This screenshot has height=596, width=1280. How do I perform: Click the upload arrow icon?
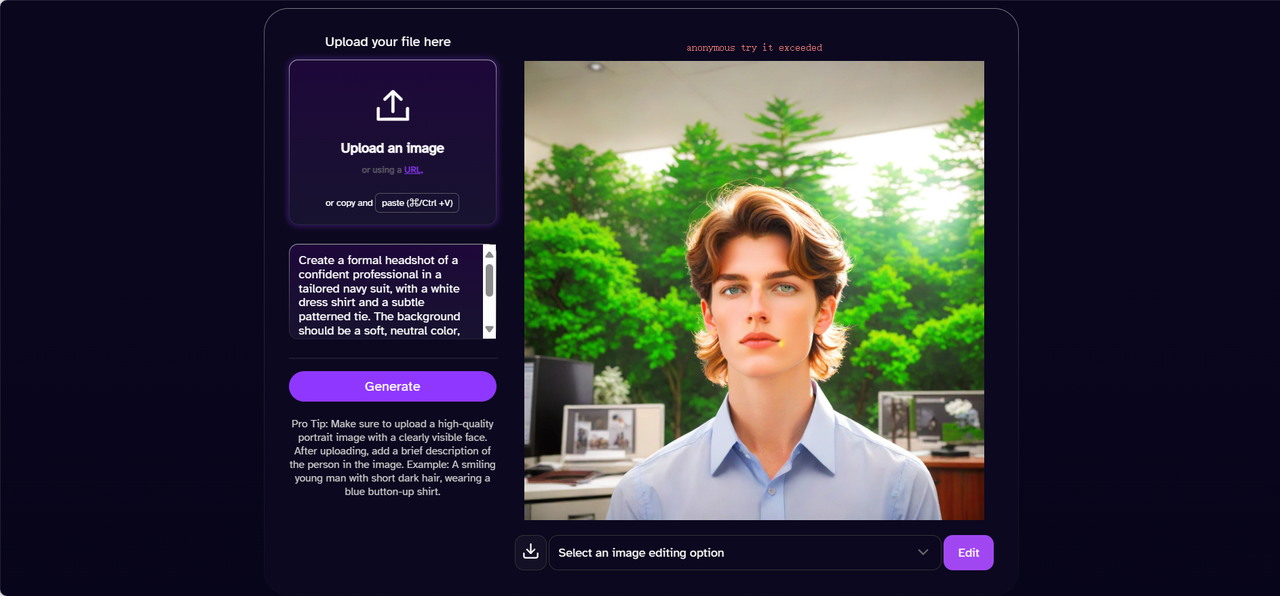[x=392, y=106]
